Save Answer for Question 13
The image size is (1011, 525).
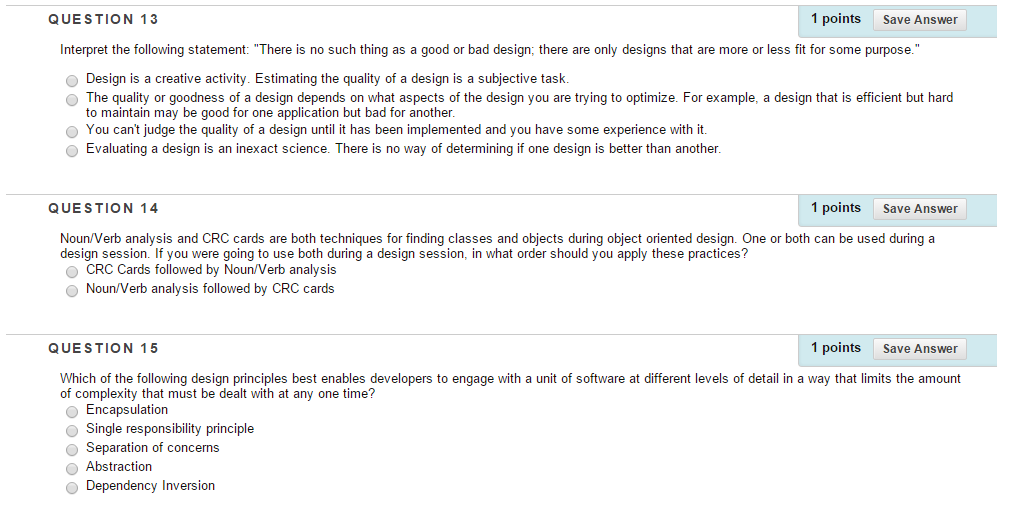[919, 20]
